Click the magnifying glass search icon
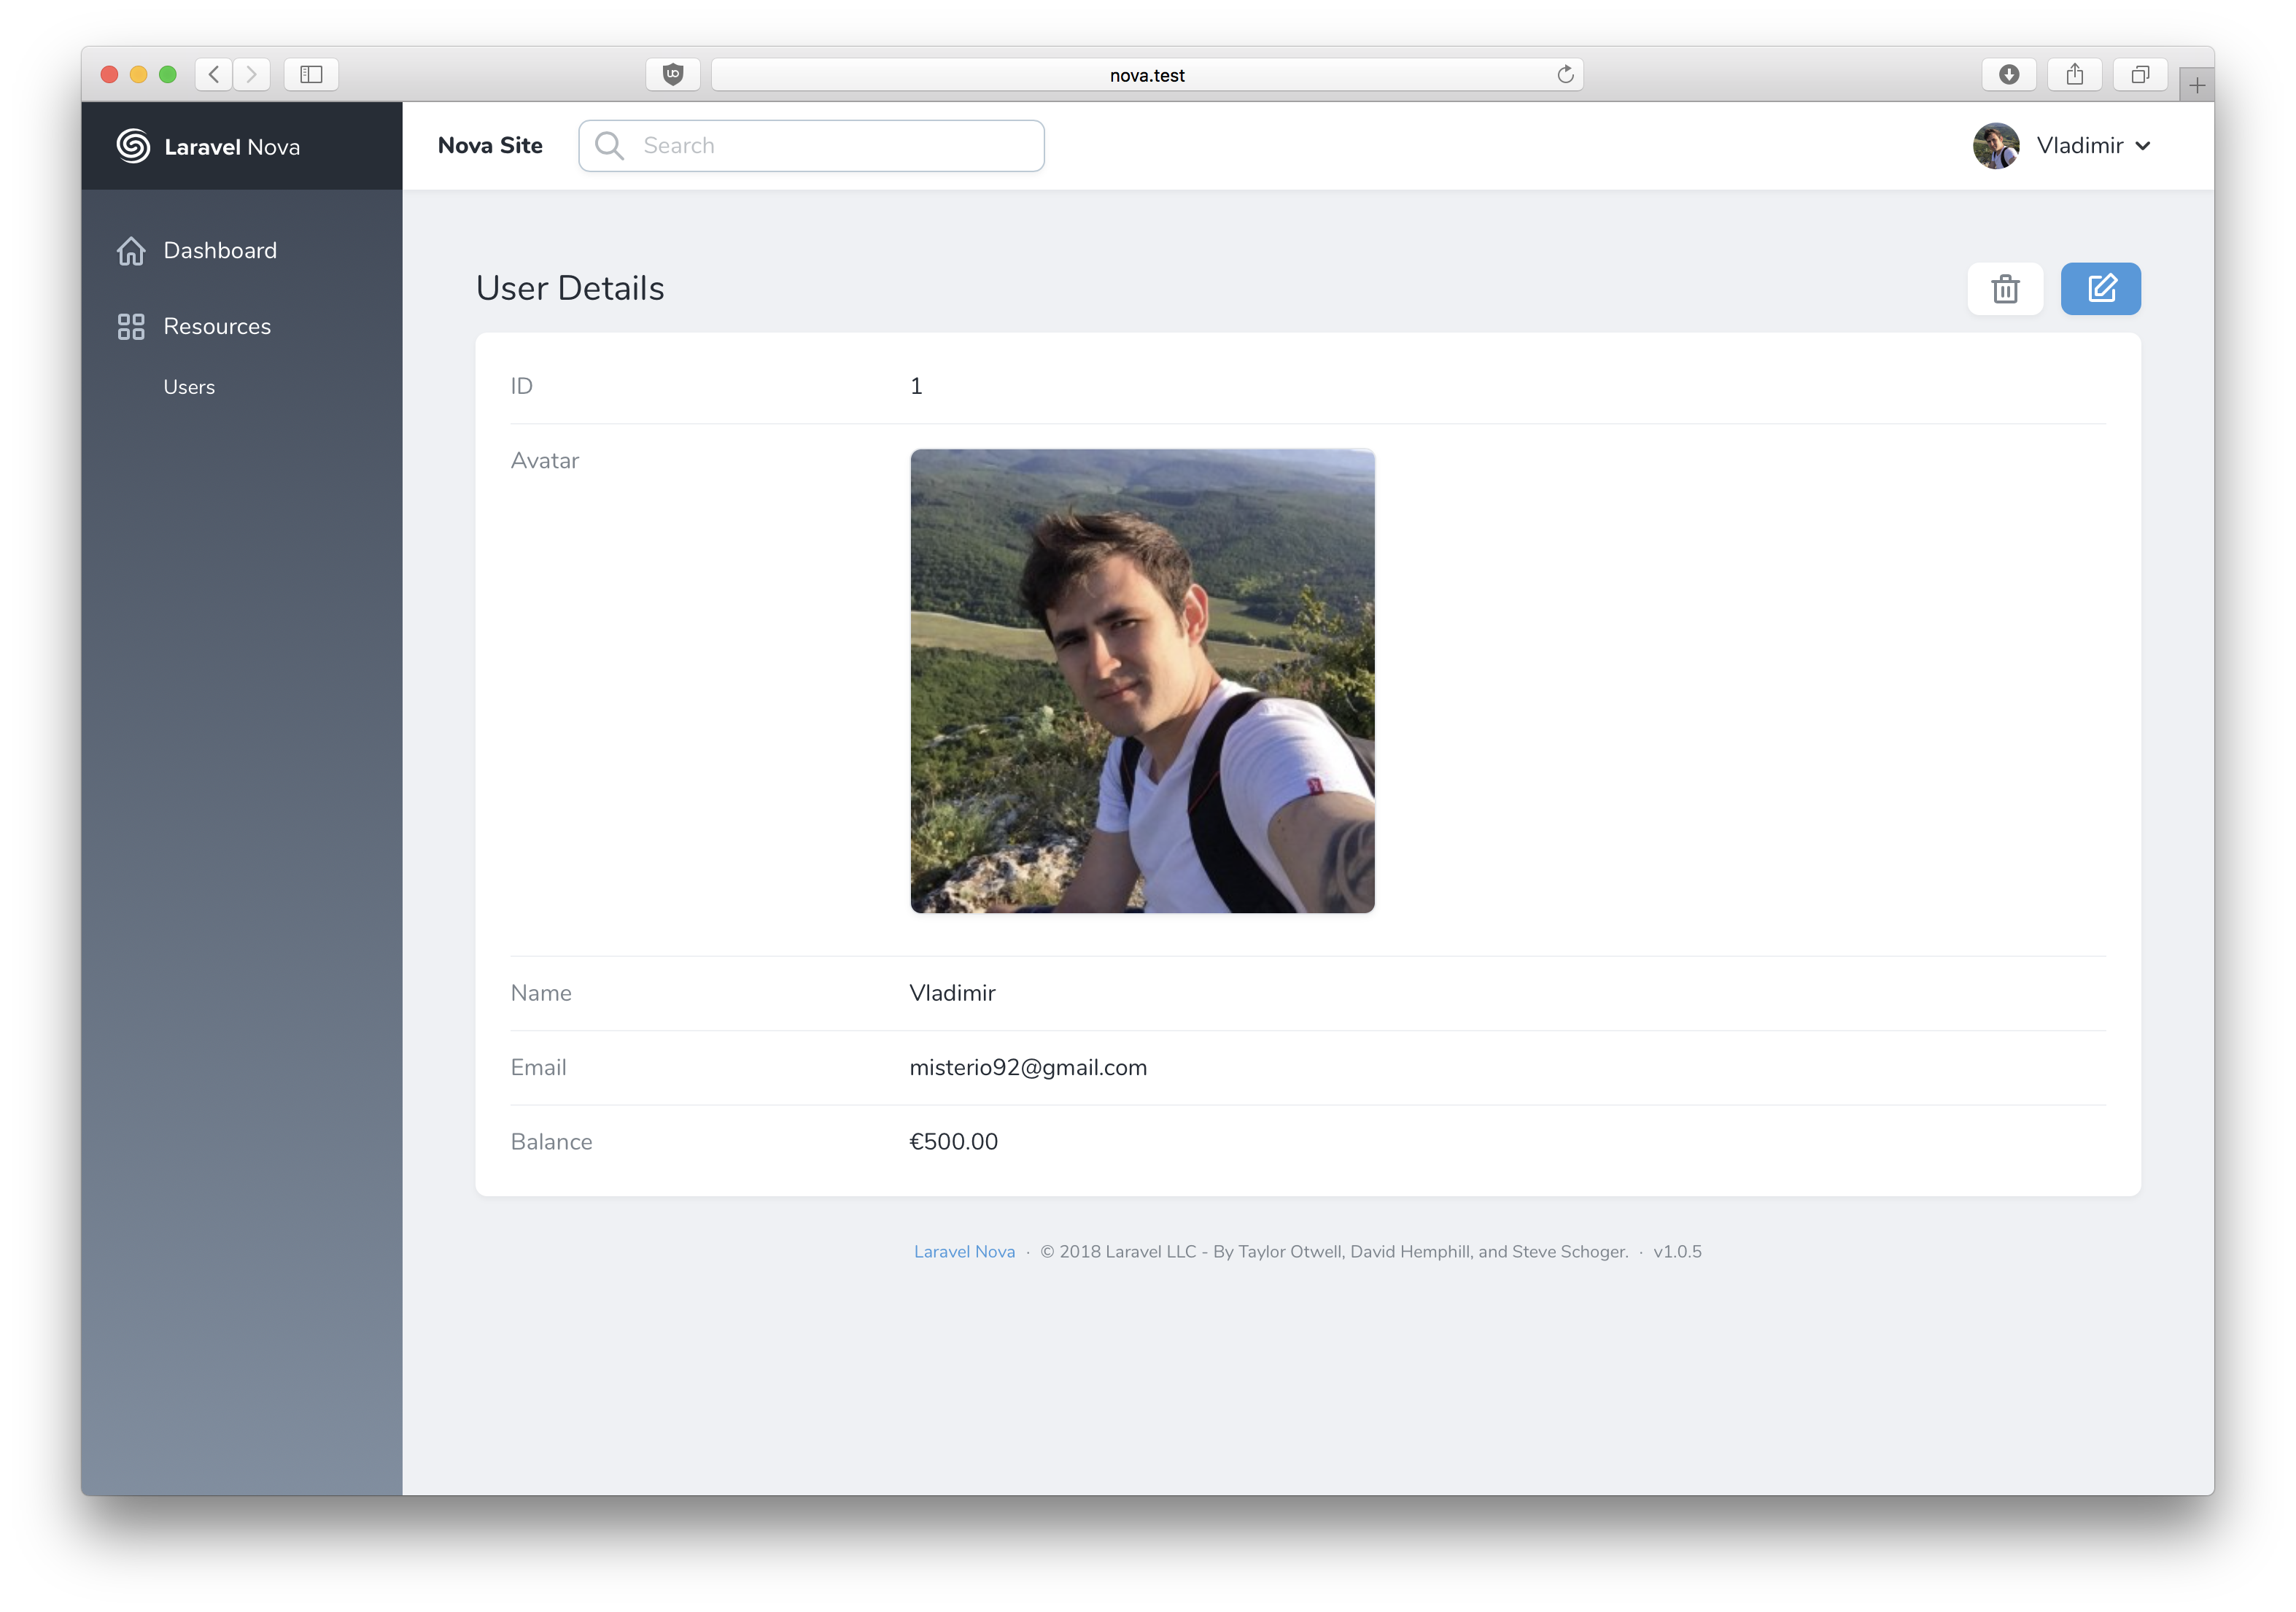This screenshot has height=1612, width=2296. (x=609, y=146)
